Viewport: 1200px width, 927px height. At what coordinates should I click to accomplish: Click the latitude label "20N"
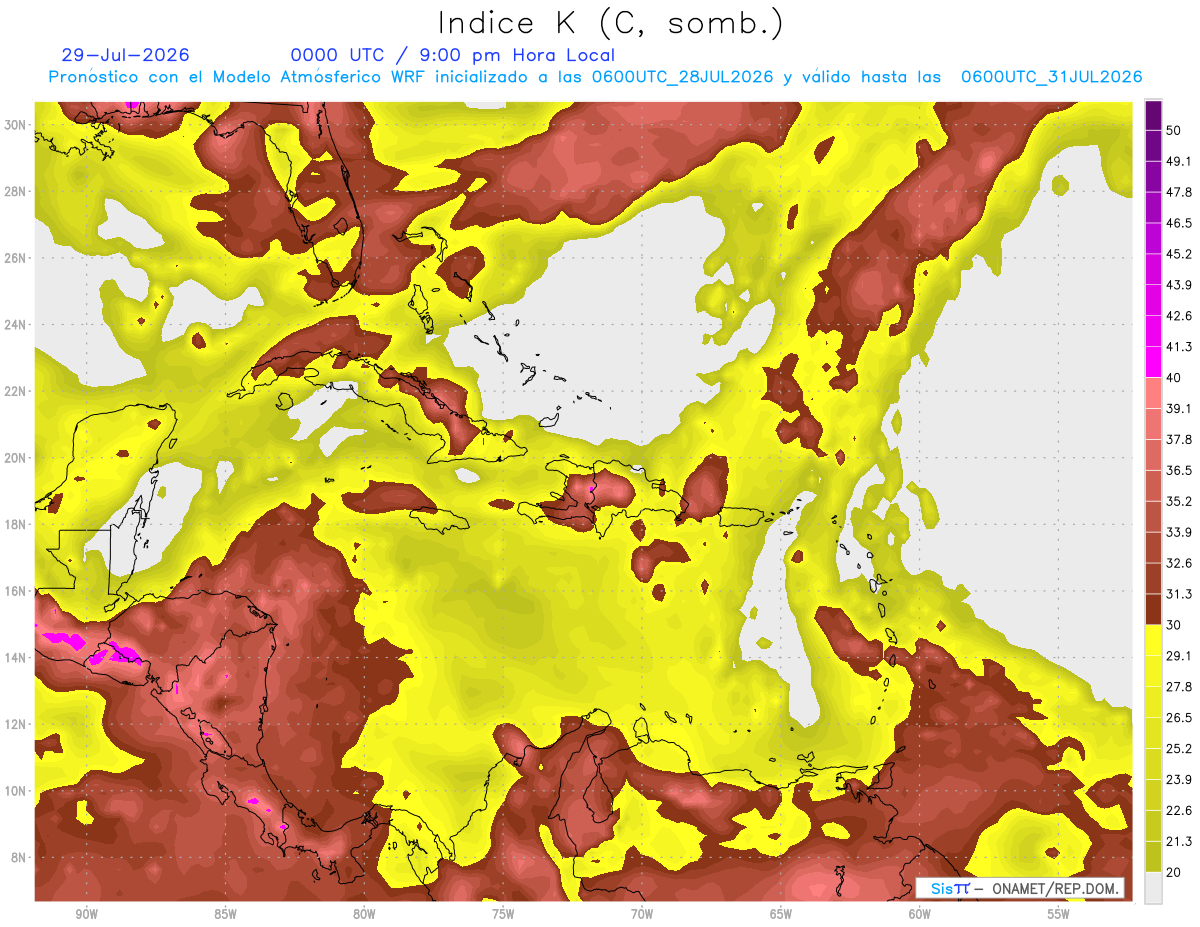[x=15, y=458]
